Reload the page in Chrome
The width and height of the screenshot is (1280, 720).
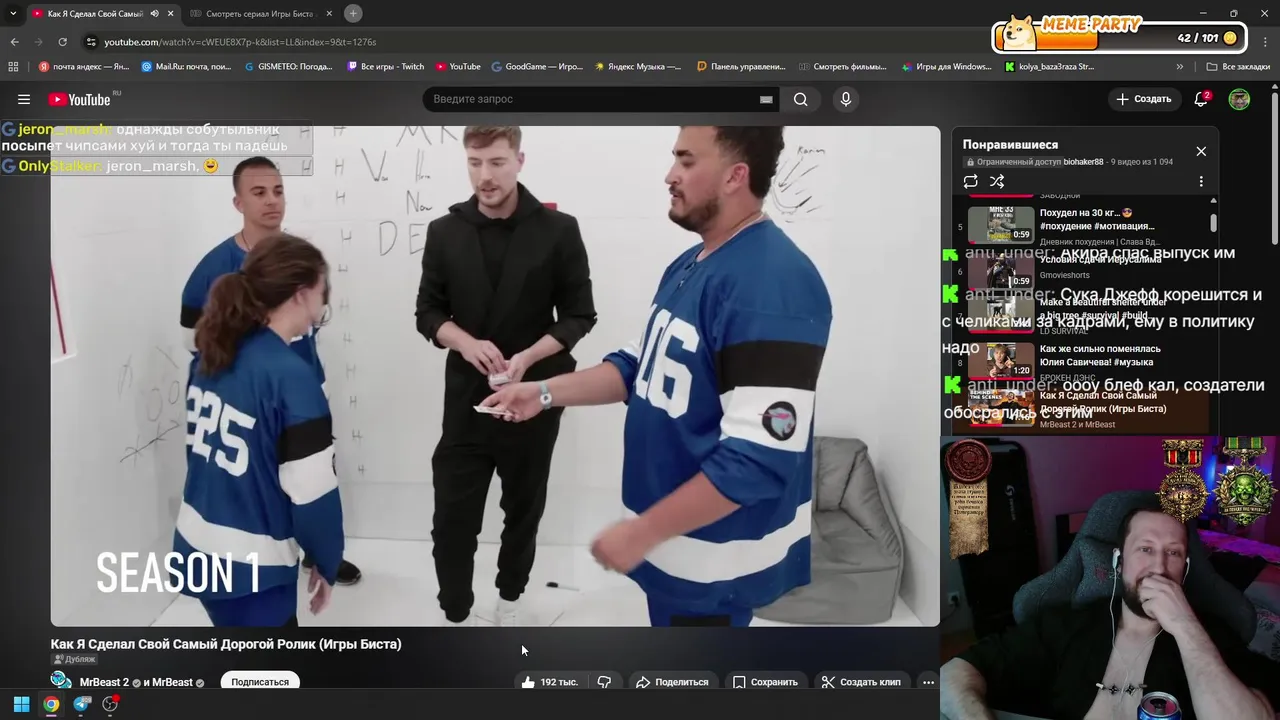[62, 42]
